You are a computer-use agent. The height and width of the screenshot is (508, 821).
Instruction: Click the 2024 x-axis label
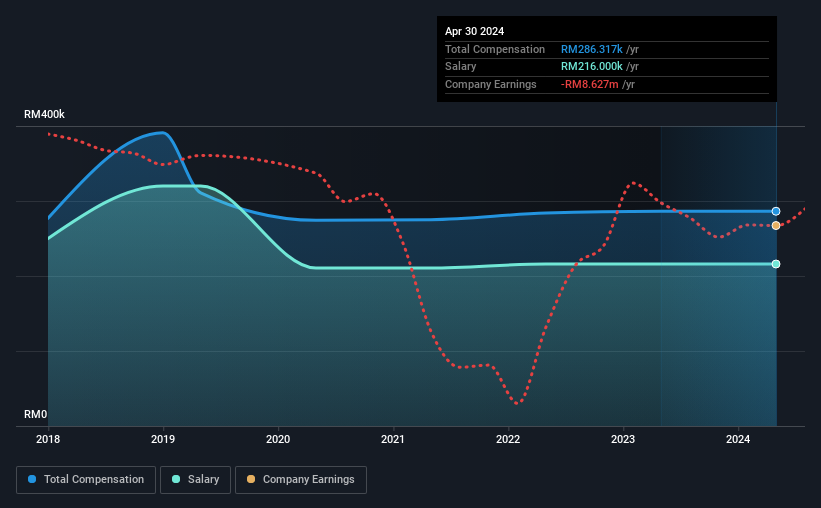click(x=738, y=439)
